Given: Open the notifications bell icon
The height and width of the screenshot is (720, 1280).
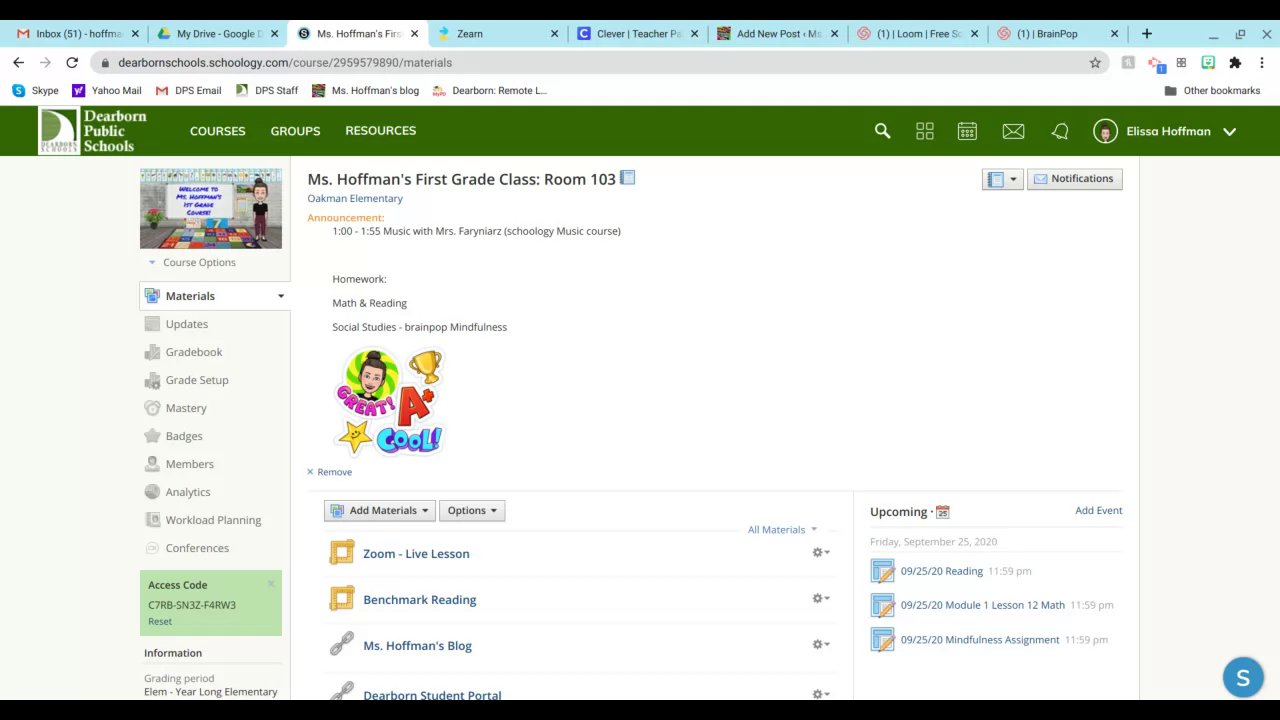Looking at the screenshot, I should 1060,131.
